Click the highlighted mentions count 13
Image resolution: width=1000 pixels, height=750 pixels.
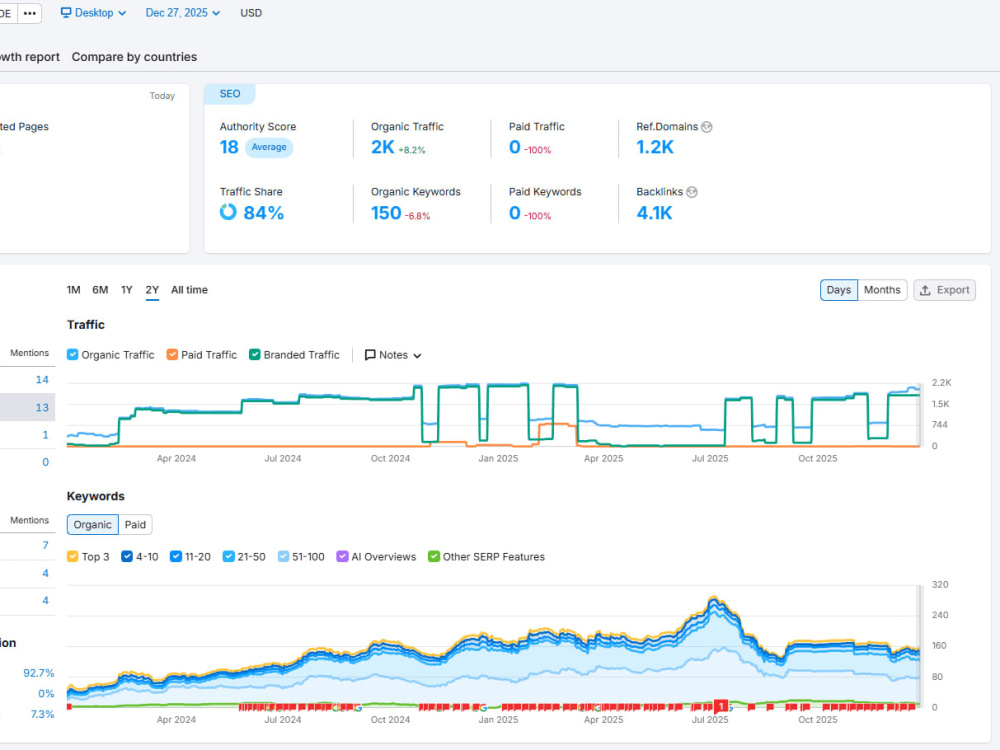tap(42, 408)
